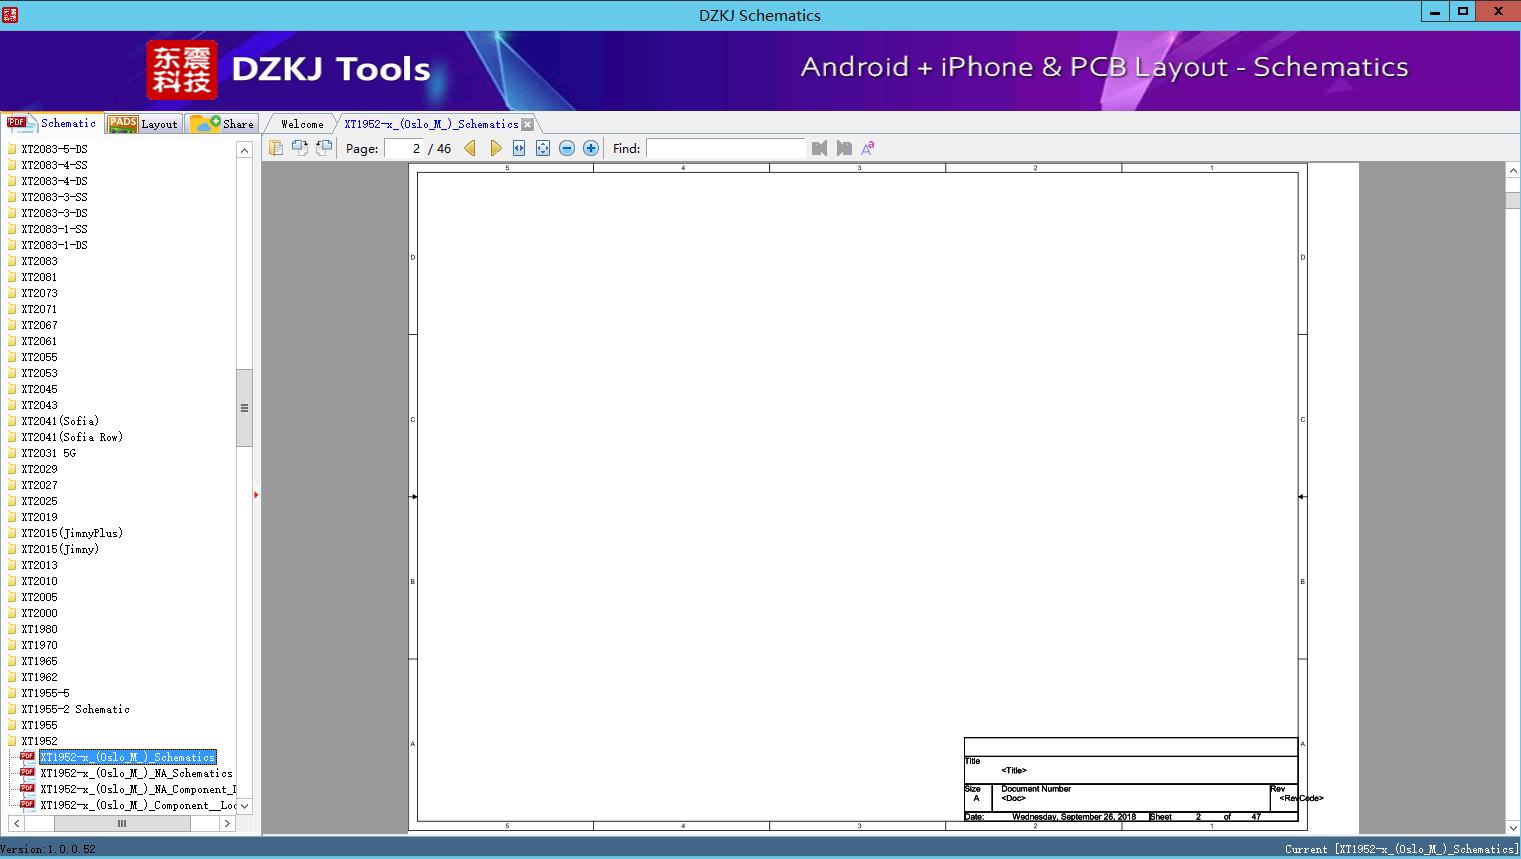Switch to the Welcome document tab
1521x859 pixels.
pyautogui.click(x=302, y=124)
